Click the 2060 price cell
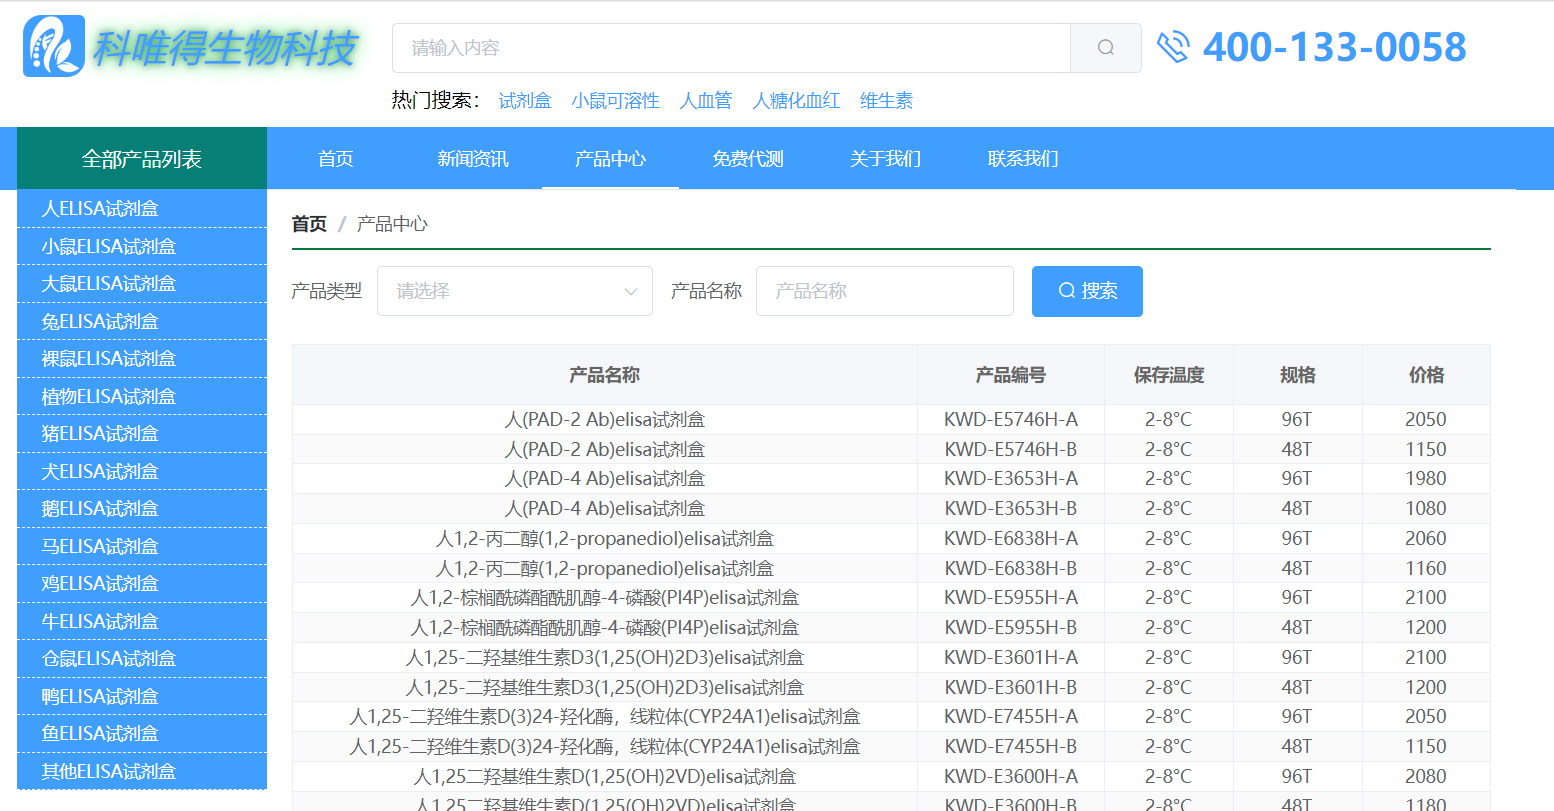1554x811 pixels. point(1426,539)
